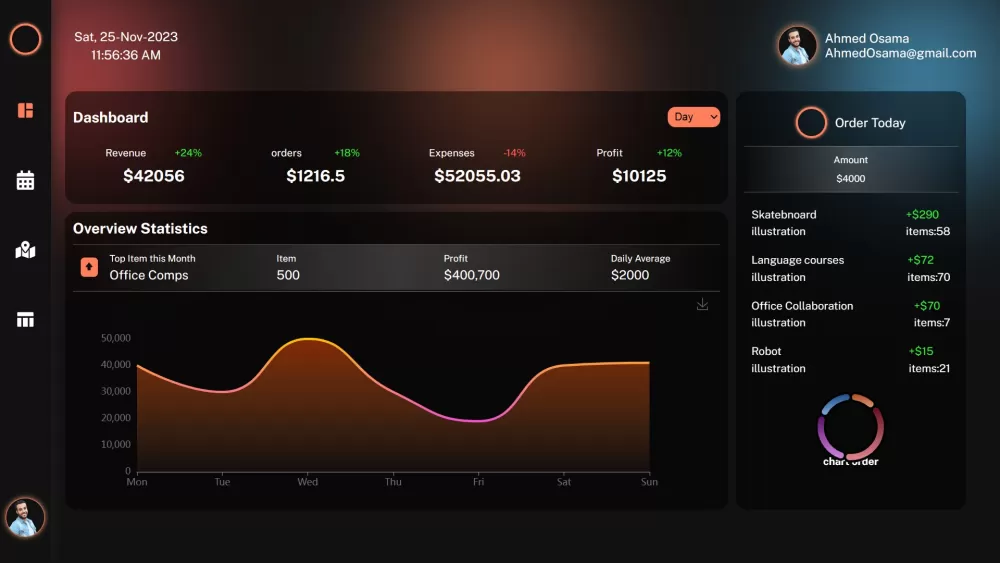Click the Expenses value $52055.03

coord(477,176)
